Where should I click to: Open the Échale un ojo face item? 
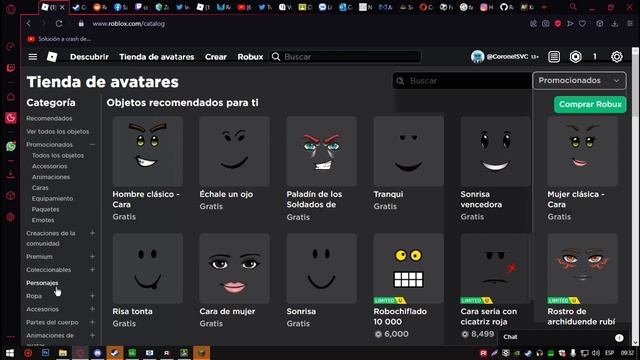pyautogui.click(x=234, y=163)
